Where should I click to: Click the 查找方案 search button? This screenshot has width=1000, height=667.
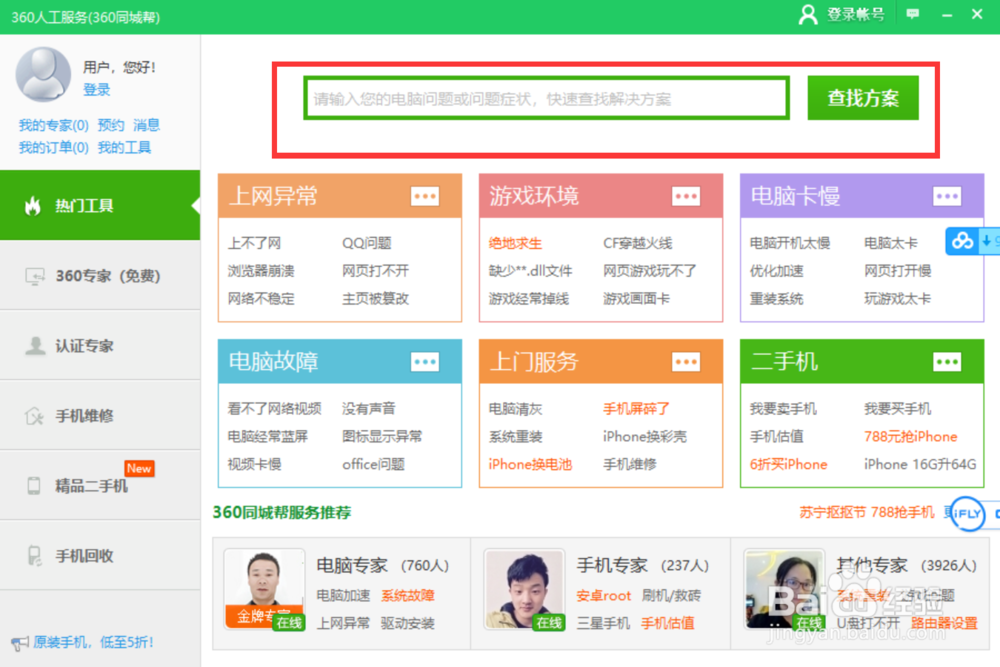click(863, 98)
